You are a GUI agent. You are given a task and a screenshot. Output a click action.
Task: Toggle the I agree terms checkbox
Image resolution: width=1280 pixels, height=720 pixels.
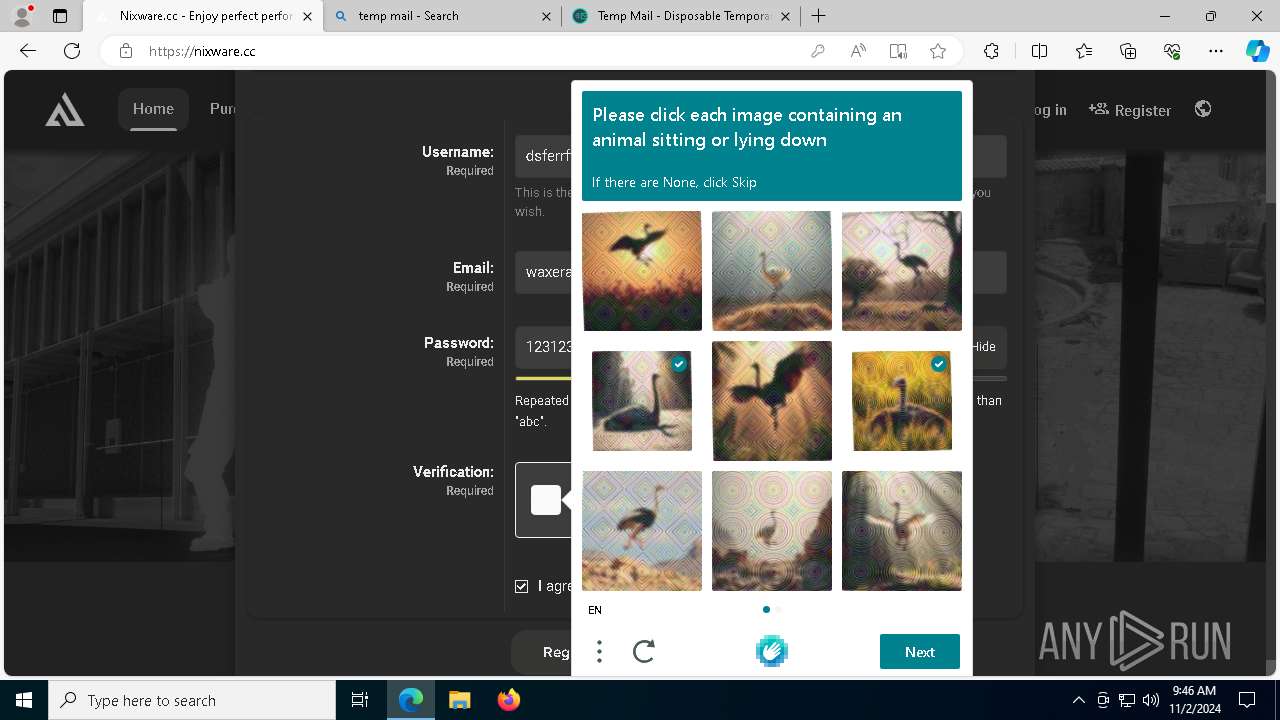click(521, 586)
